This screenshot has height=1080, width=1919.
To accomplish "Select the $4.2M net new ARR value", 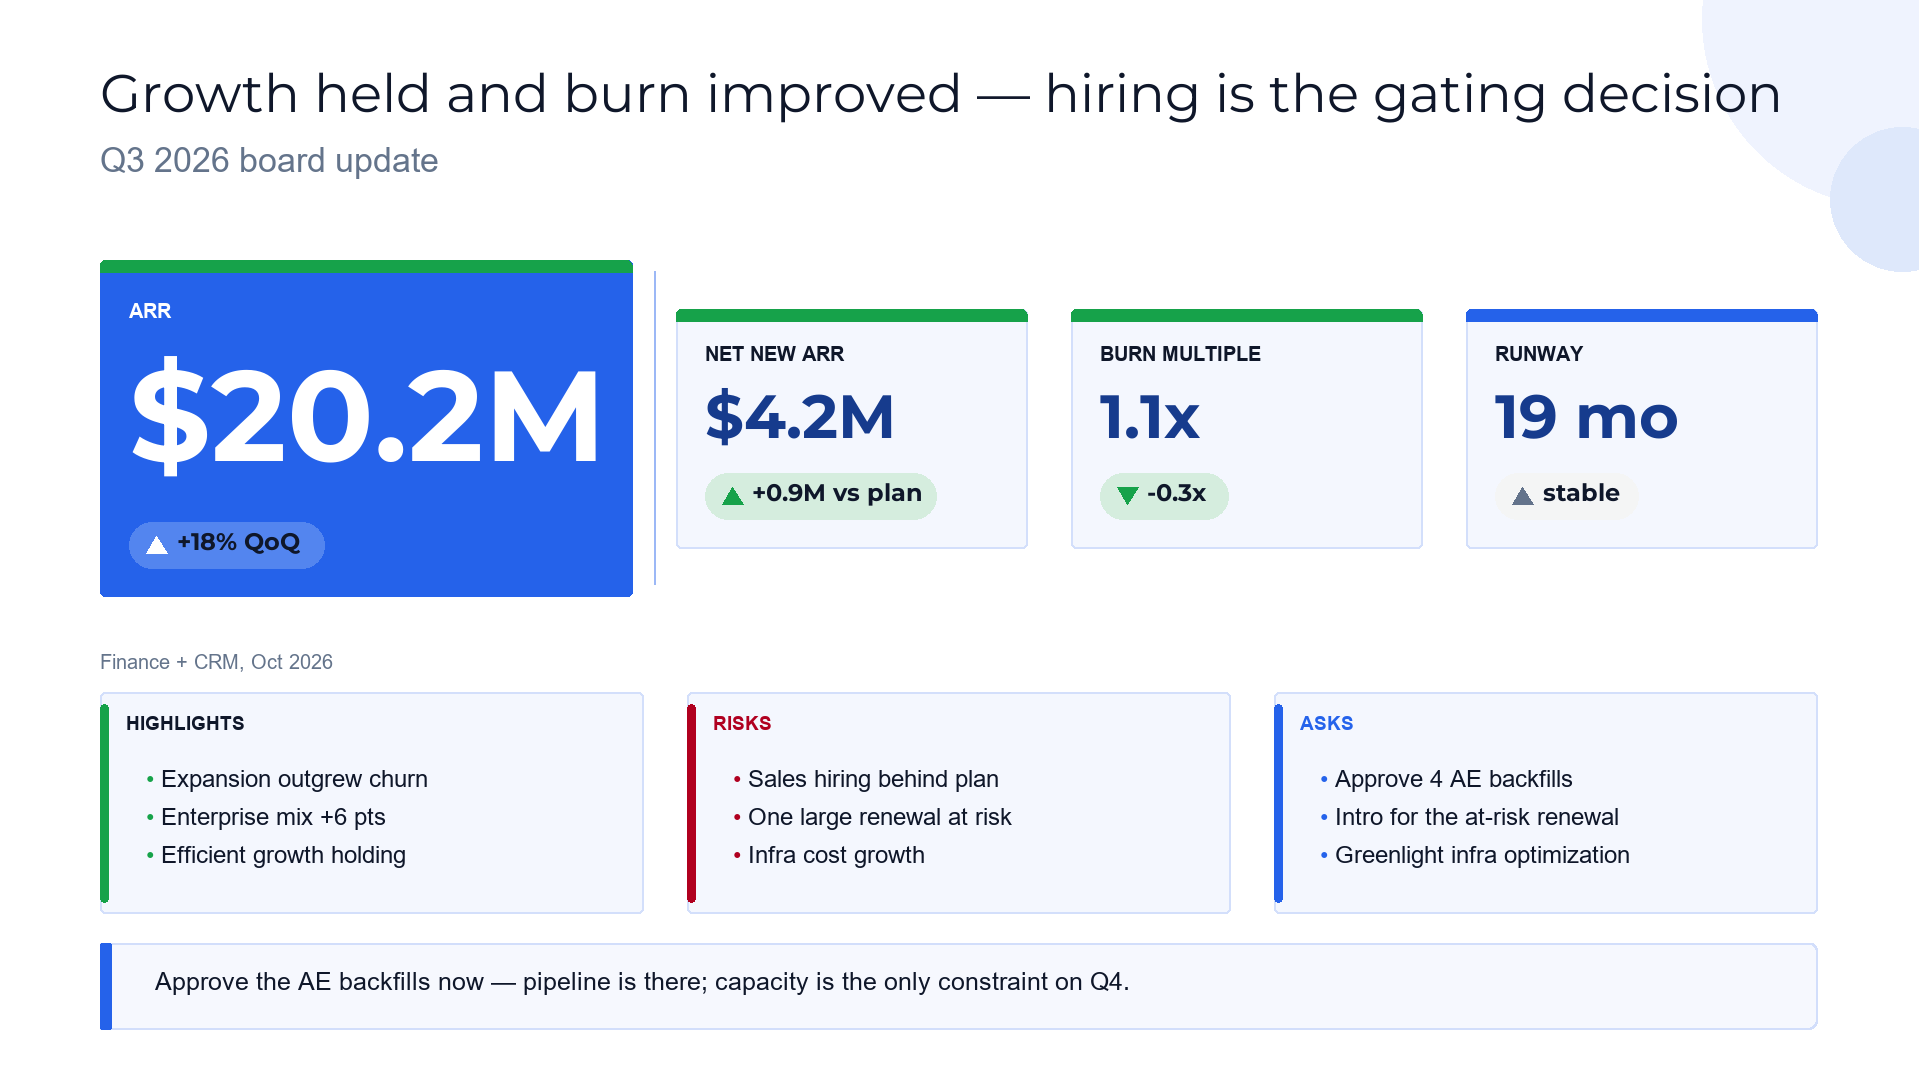I will 799,417.
